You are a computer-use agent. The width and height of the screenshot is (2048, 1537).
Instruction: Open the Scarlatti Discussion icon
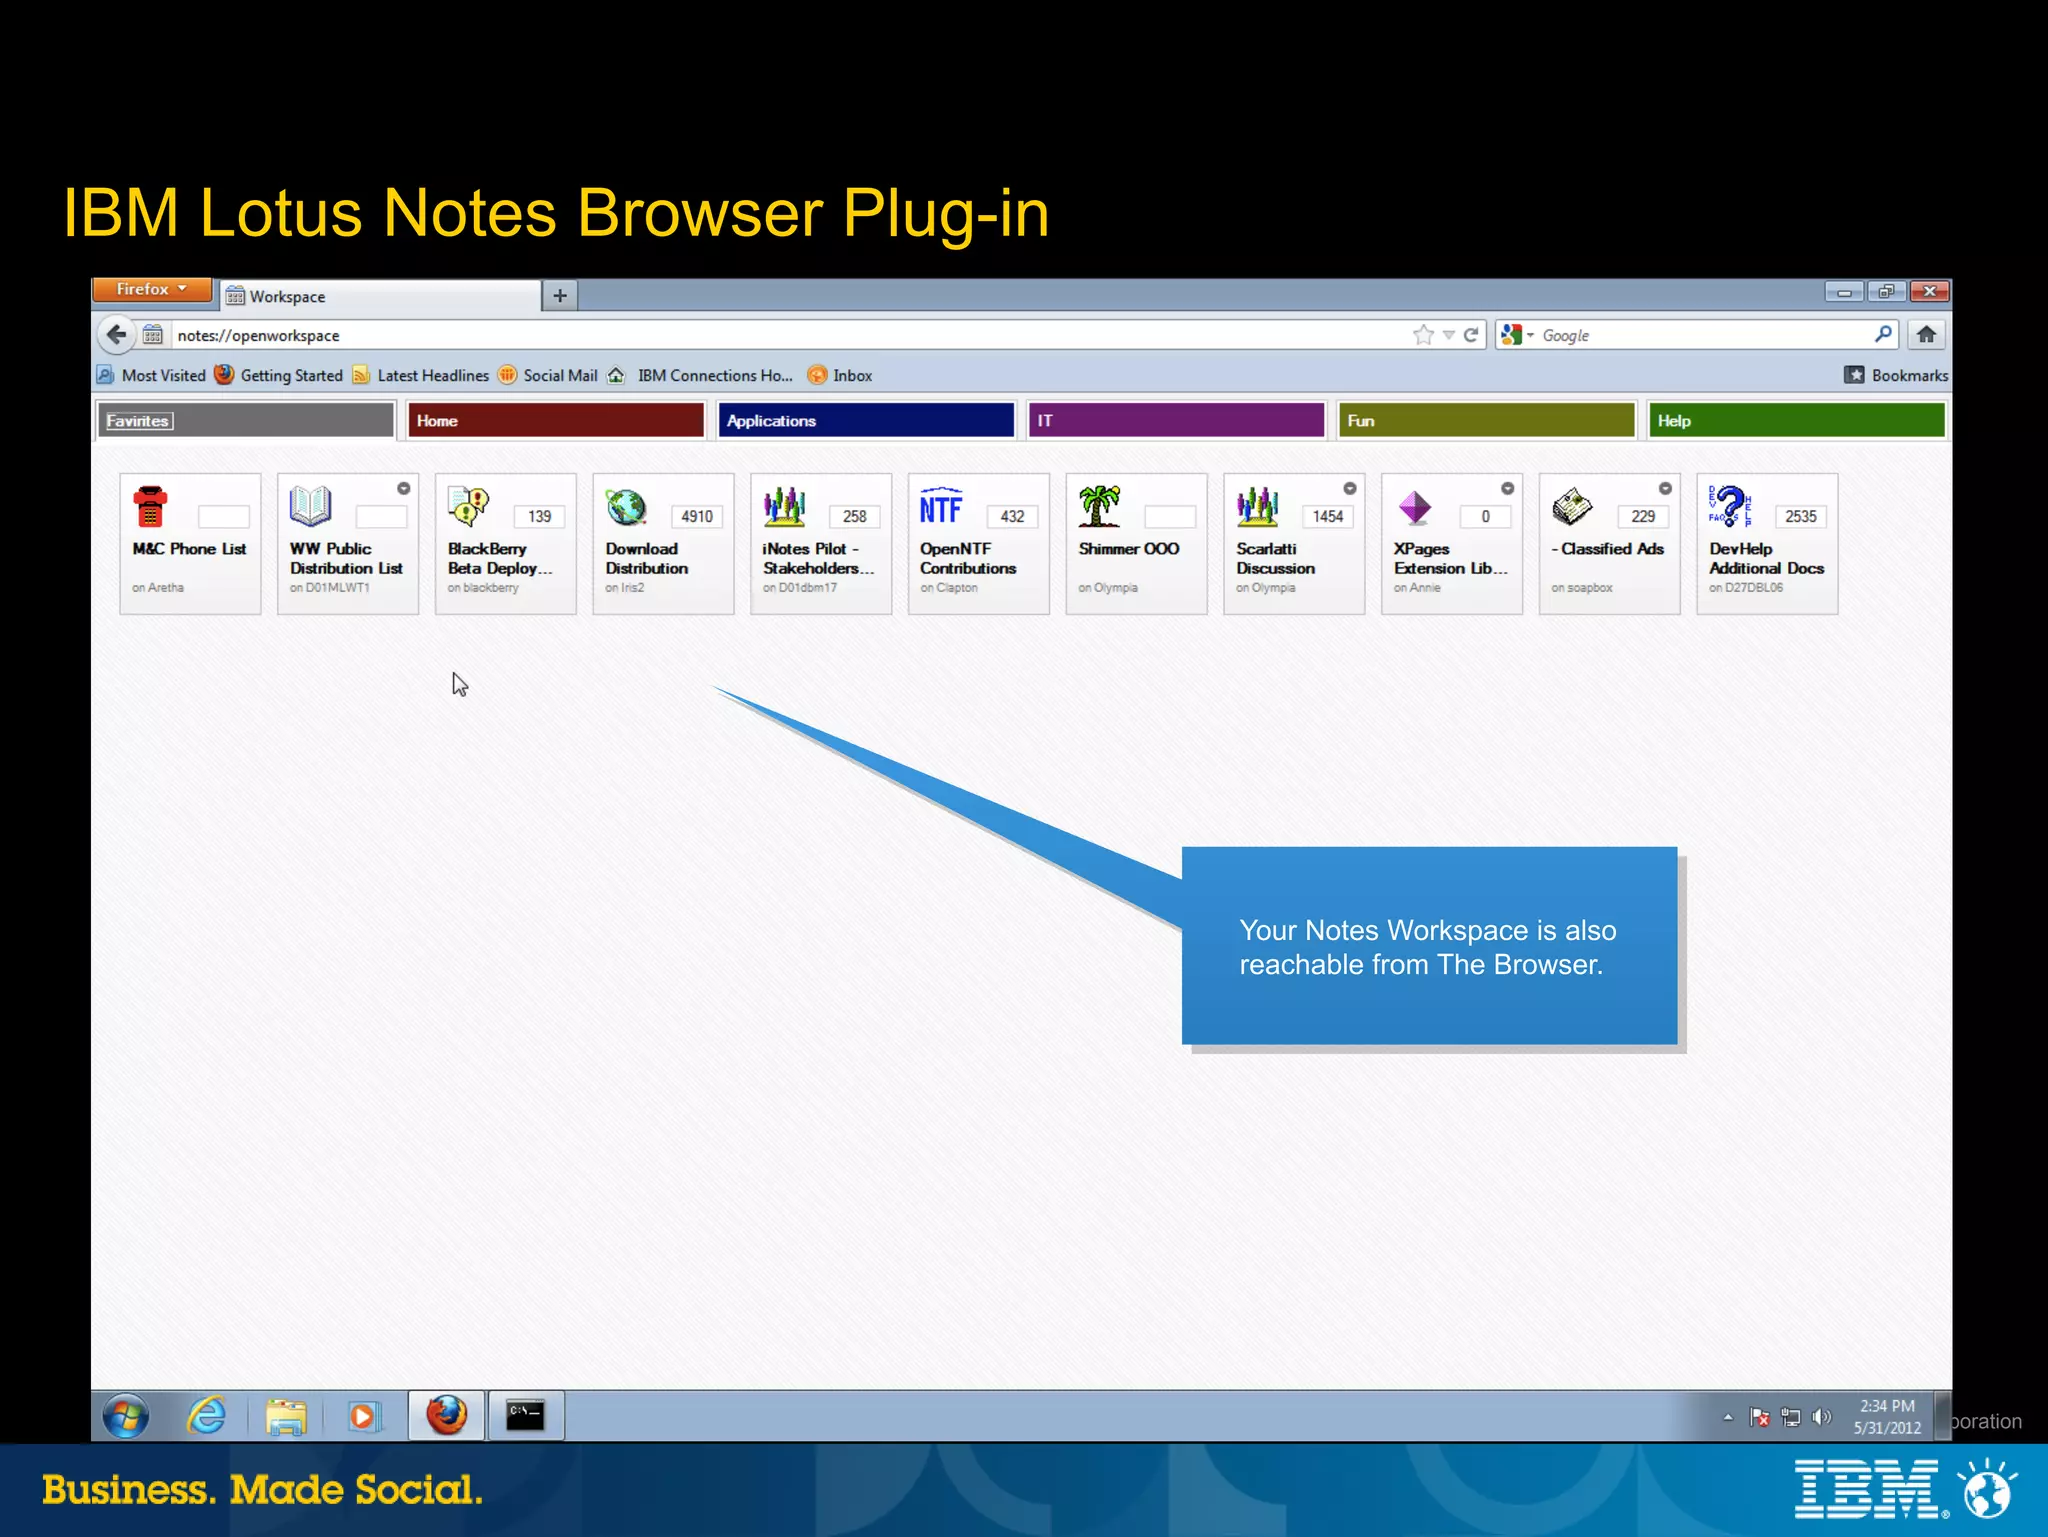pos(1257,506)
